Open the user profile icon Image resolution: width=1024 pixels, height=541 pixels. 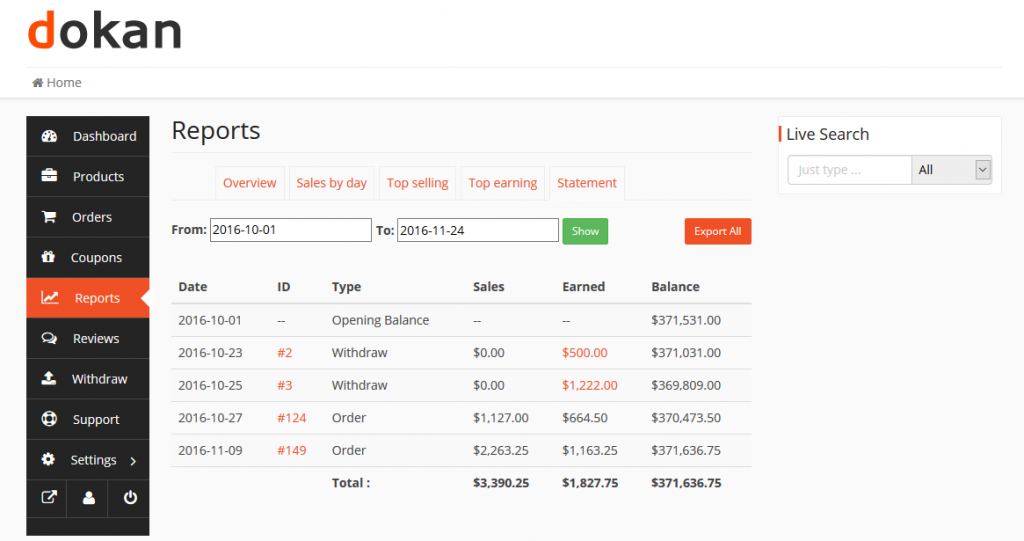[89, 498]
